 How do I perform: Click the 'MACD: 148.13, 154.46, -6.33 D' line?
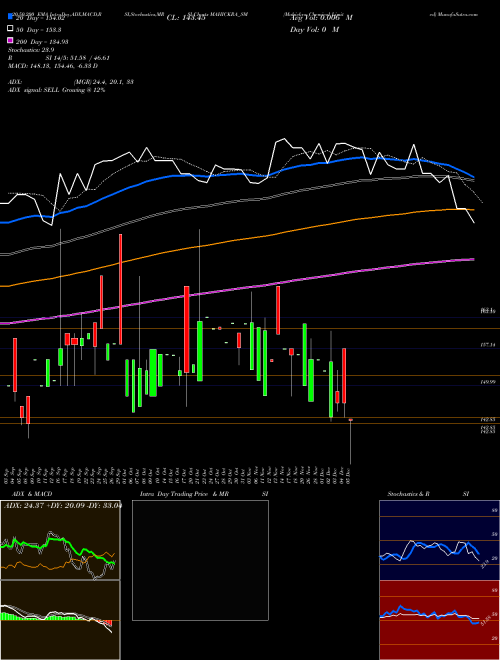click(53, 66)
